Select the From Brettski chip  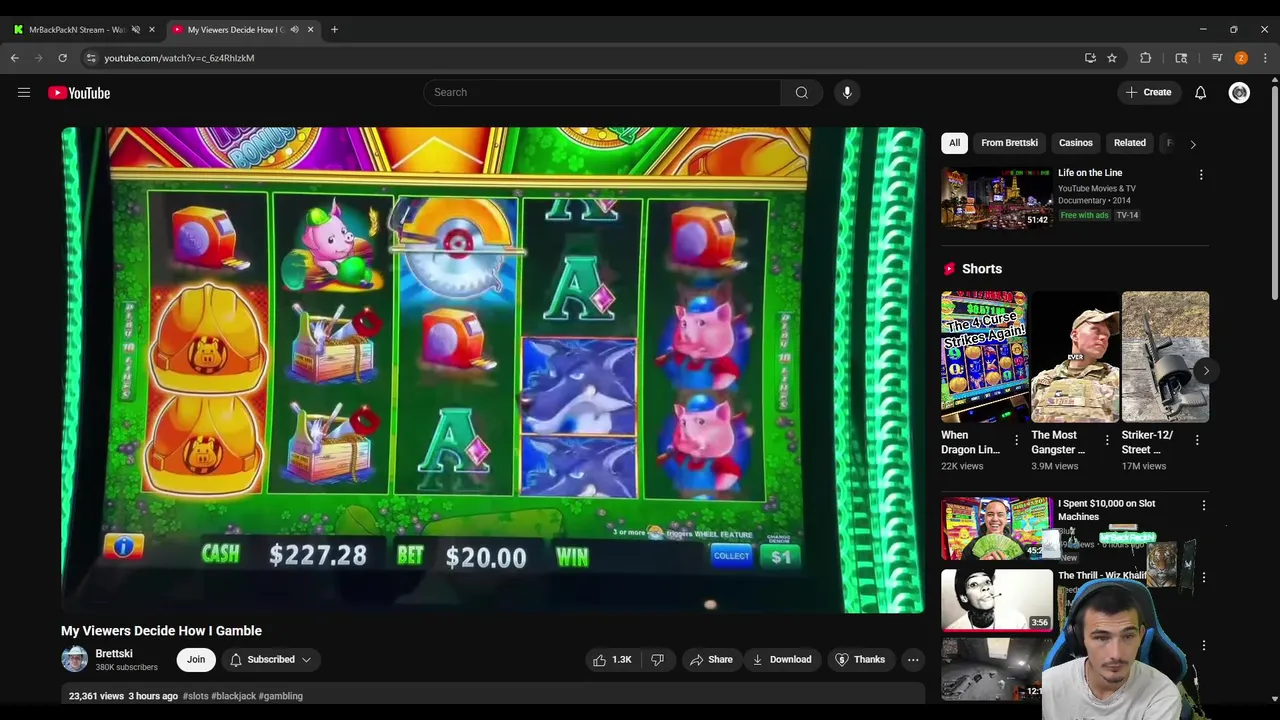tap(1009, 143)
